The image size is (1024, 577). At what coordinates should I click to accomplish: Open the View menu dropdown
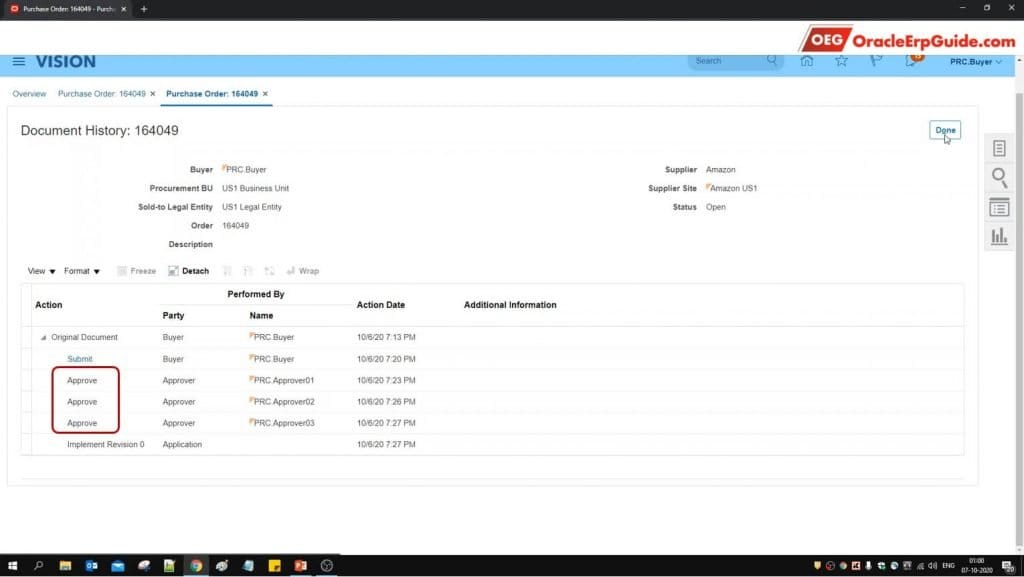(x=38, y=270)
